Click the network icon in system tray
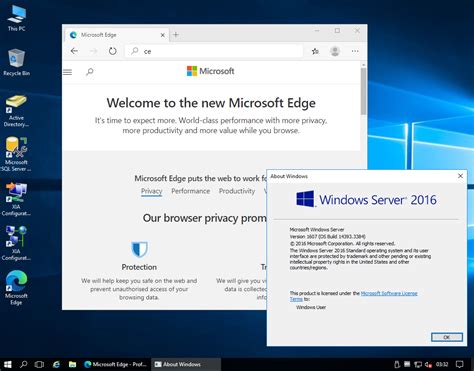 pyautogui.click(x=418, y=364)
